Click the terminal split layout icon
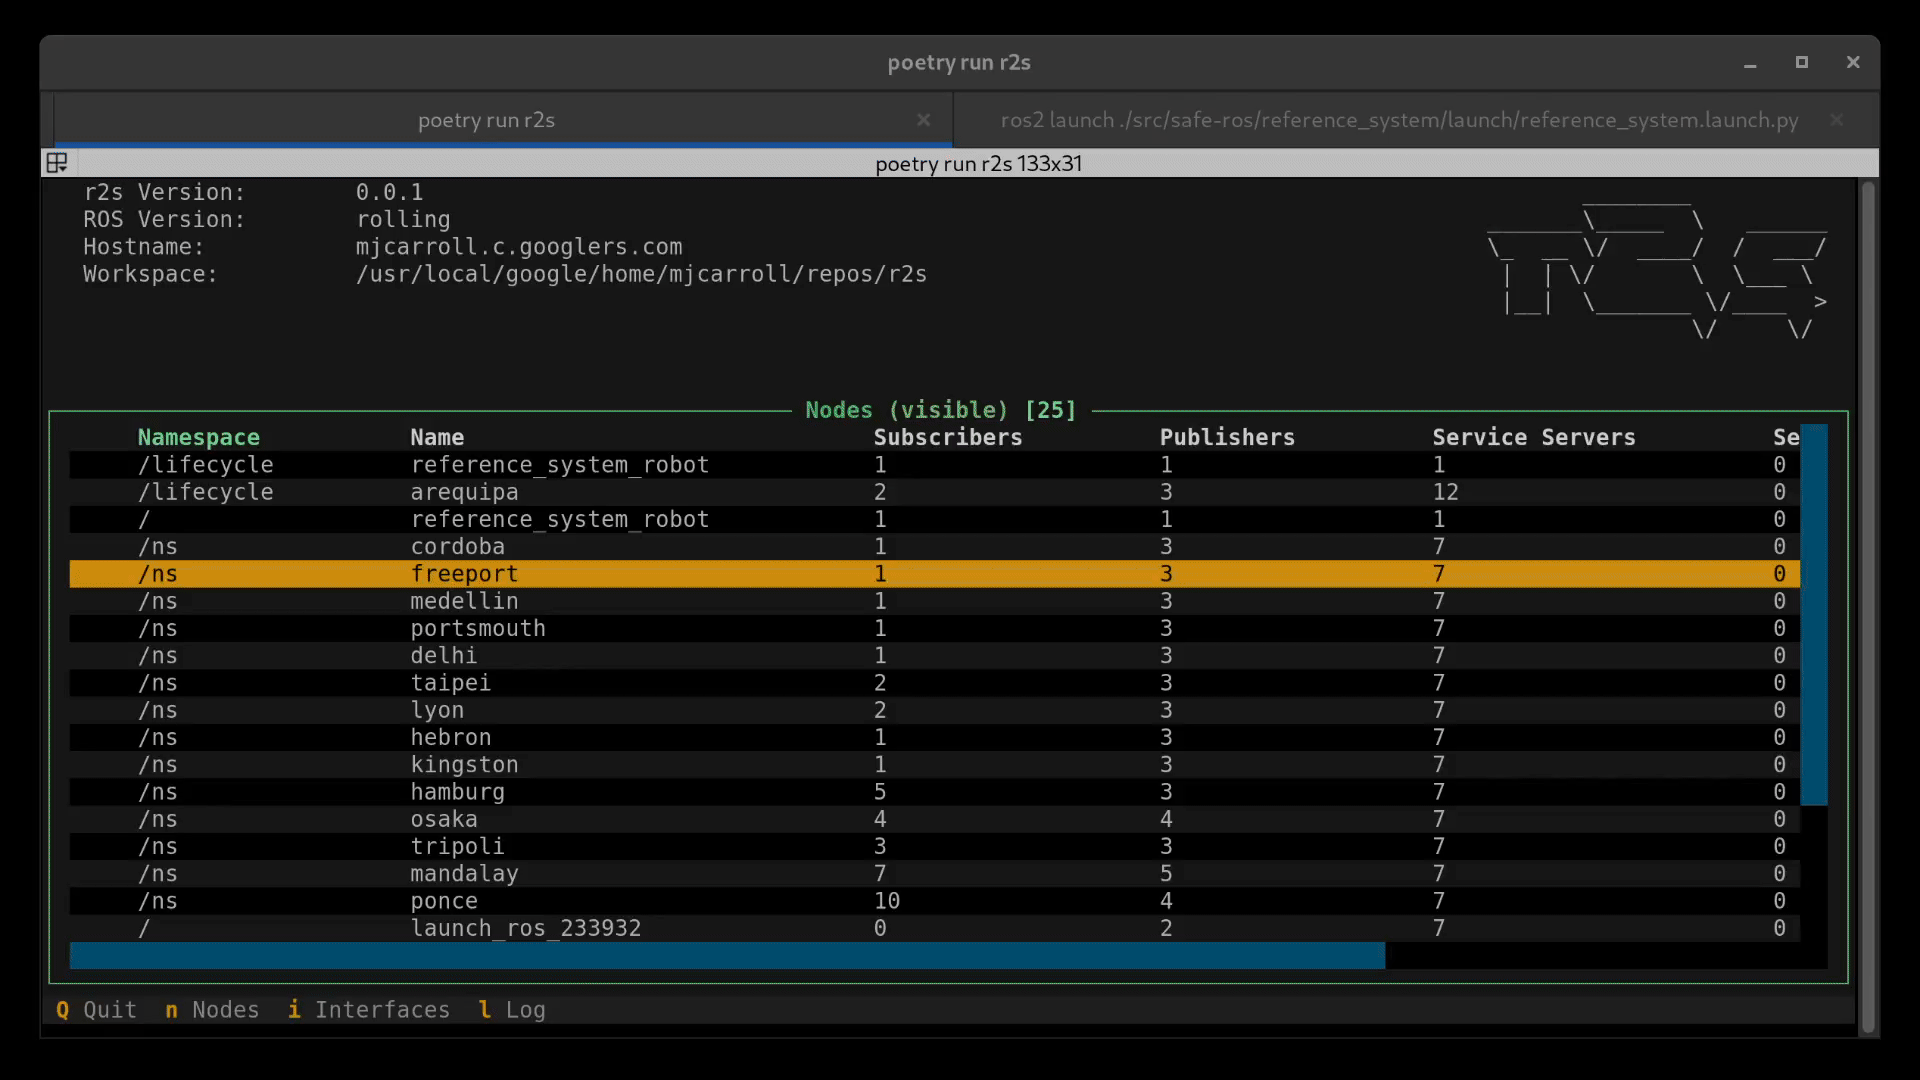1920x1080 pixels. [x=57, y=163]
